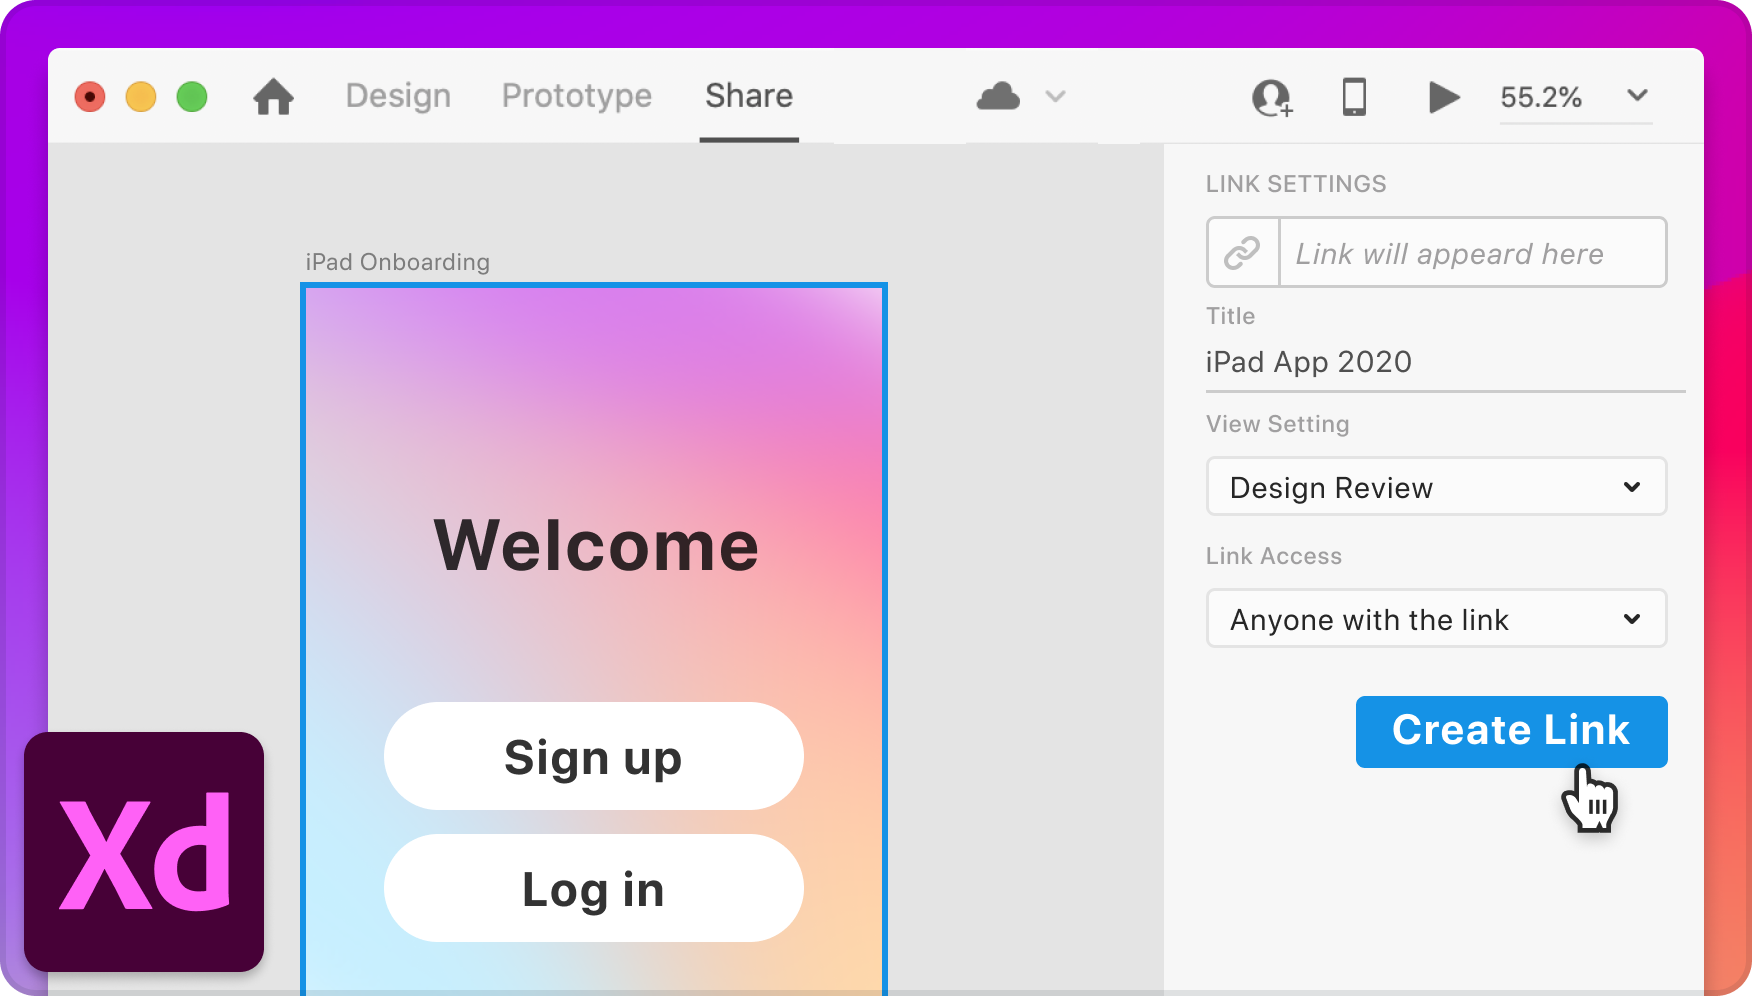
Task: Click the 'Link will appeard here' field
Action: 1472,253
